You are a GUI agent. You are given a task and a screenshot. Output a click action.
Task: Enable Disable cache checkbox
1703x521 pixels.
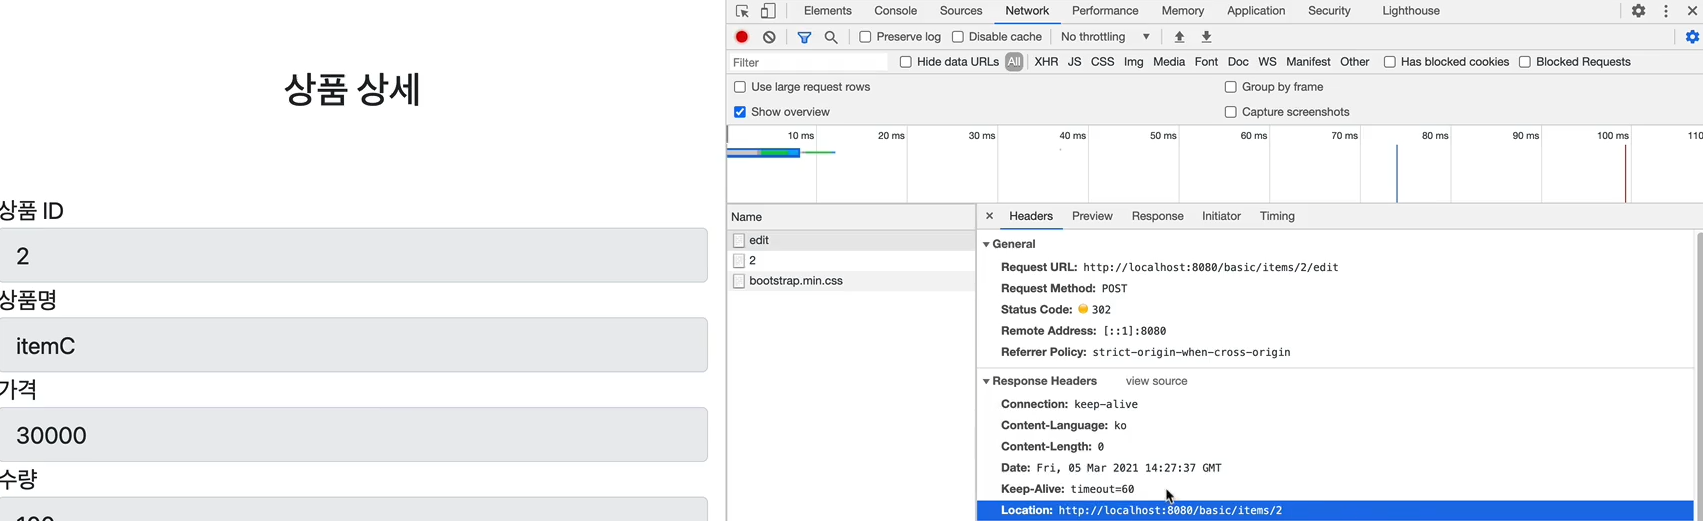(958, 37)
